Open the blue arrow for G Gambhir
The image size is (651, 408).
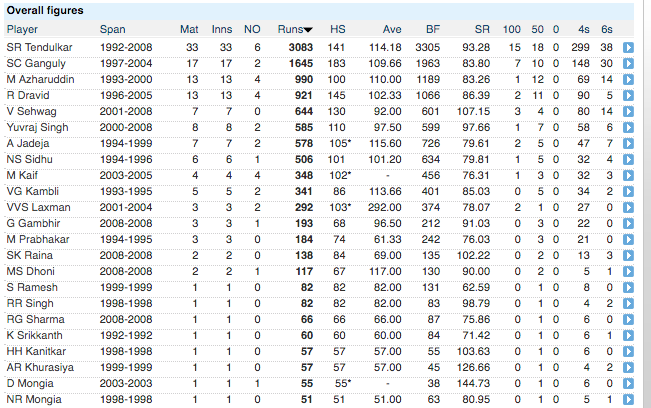pyautogui.click(x=628, y=223)
